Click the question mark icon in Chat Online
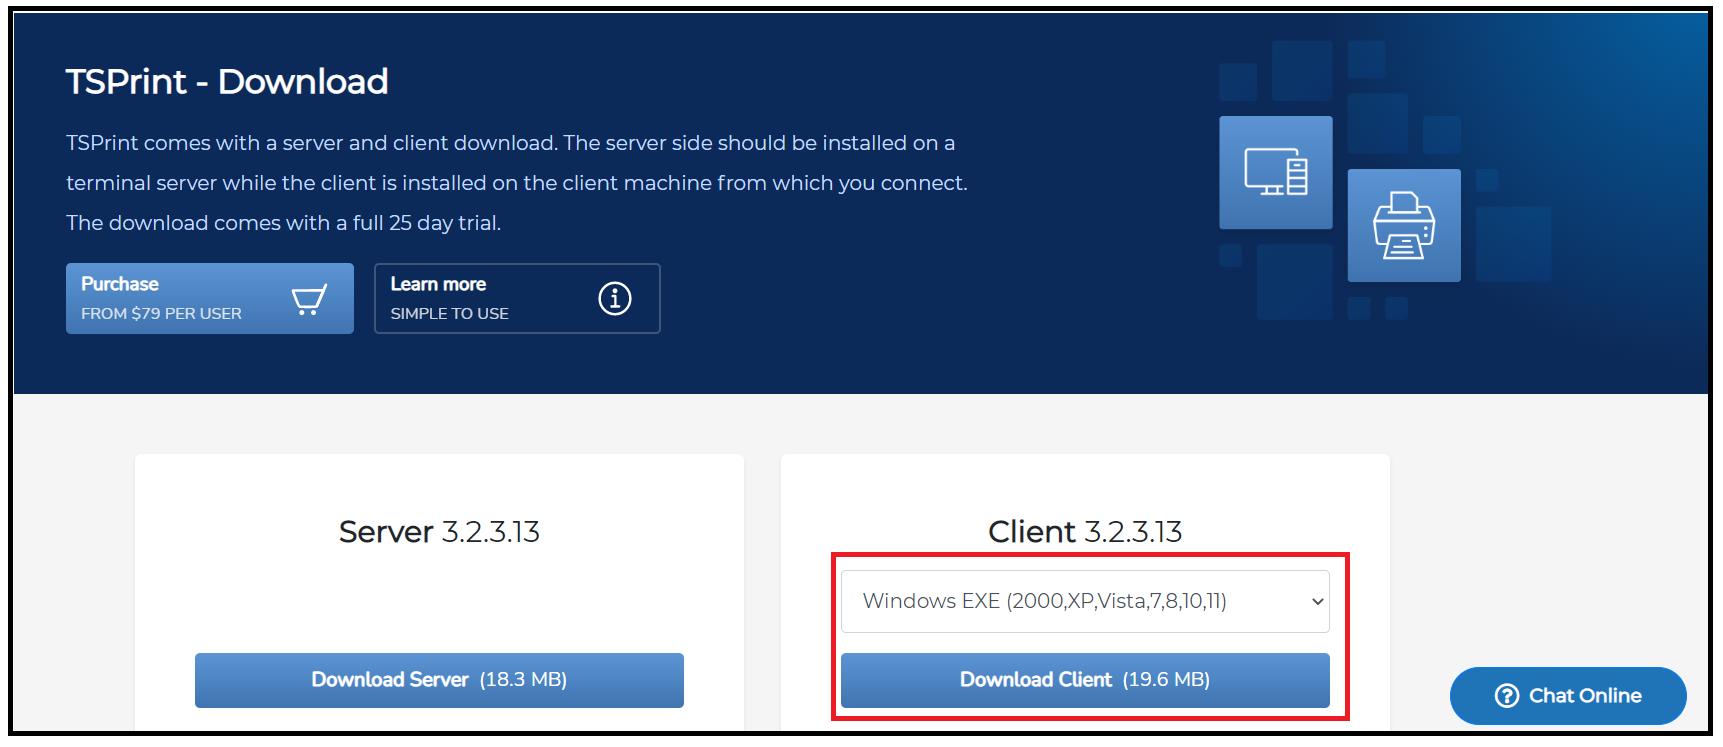Image resolution: width=1723 pixels, height=747 pixels. (1507, 696)
